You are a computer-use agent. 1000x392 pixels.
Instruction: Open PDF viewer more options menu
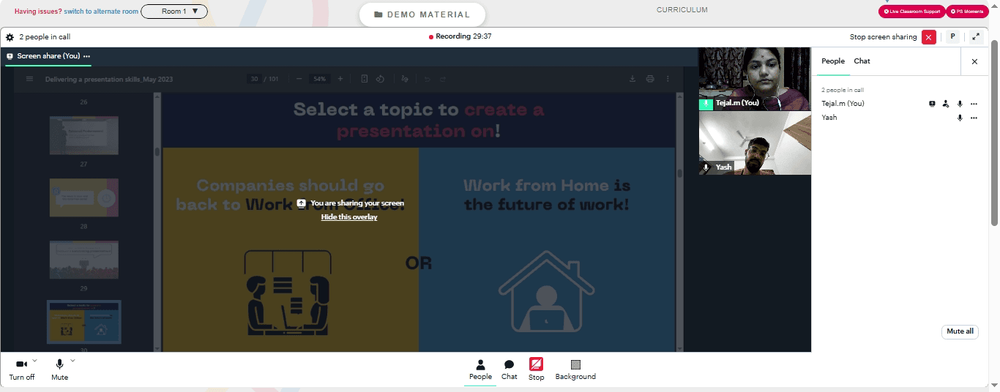pyautogui.click(x=668, y=79)
